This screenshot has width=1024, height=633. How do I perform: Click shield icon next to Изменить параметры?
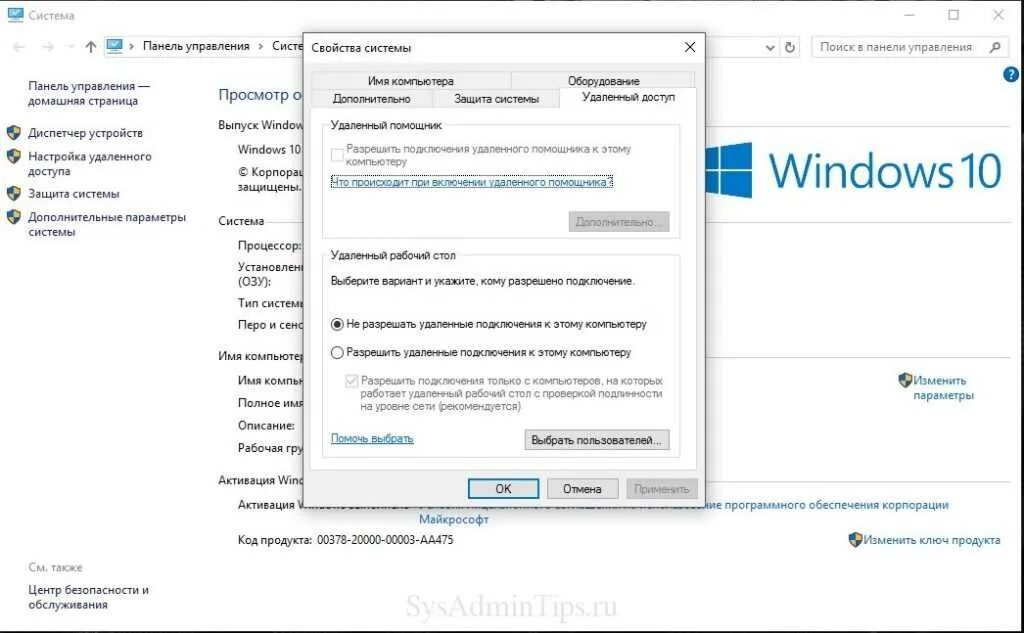tap(905, 380)
